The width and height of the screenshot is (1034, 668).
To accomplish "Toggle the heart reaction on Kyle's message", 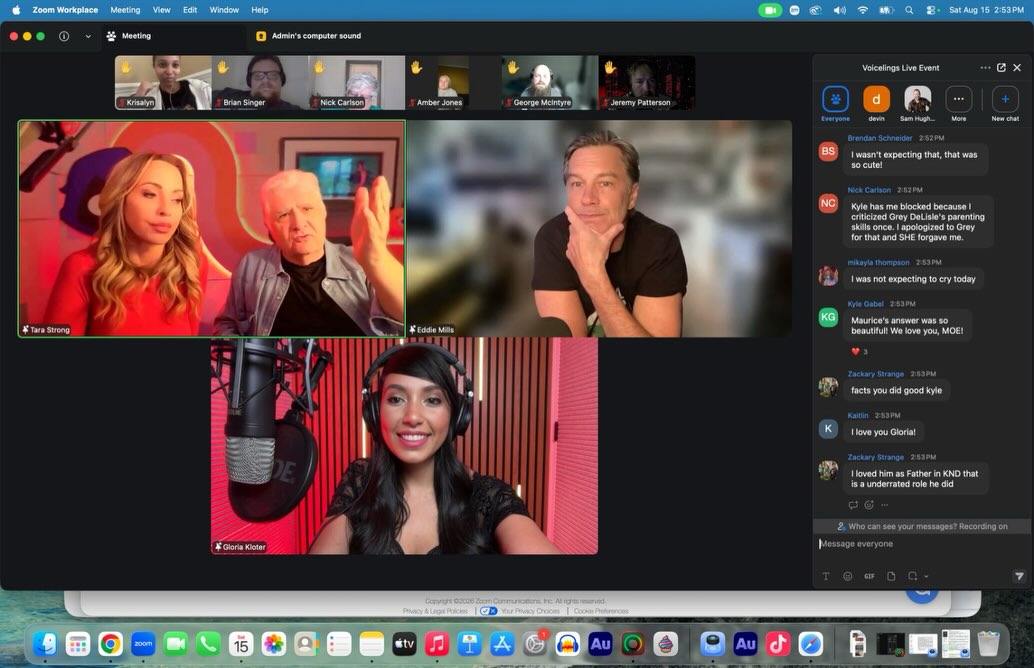I will (859, 351).
